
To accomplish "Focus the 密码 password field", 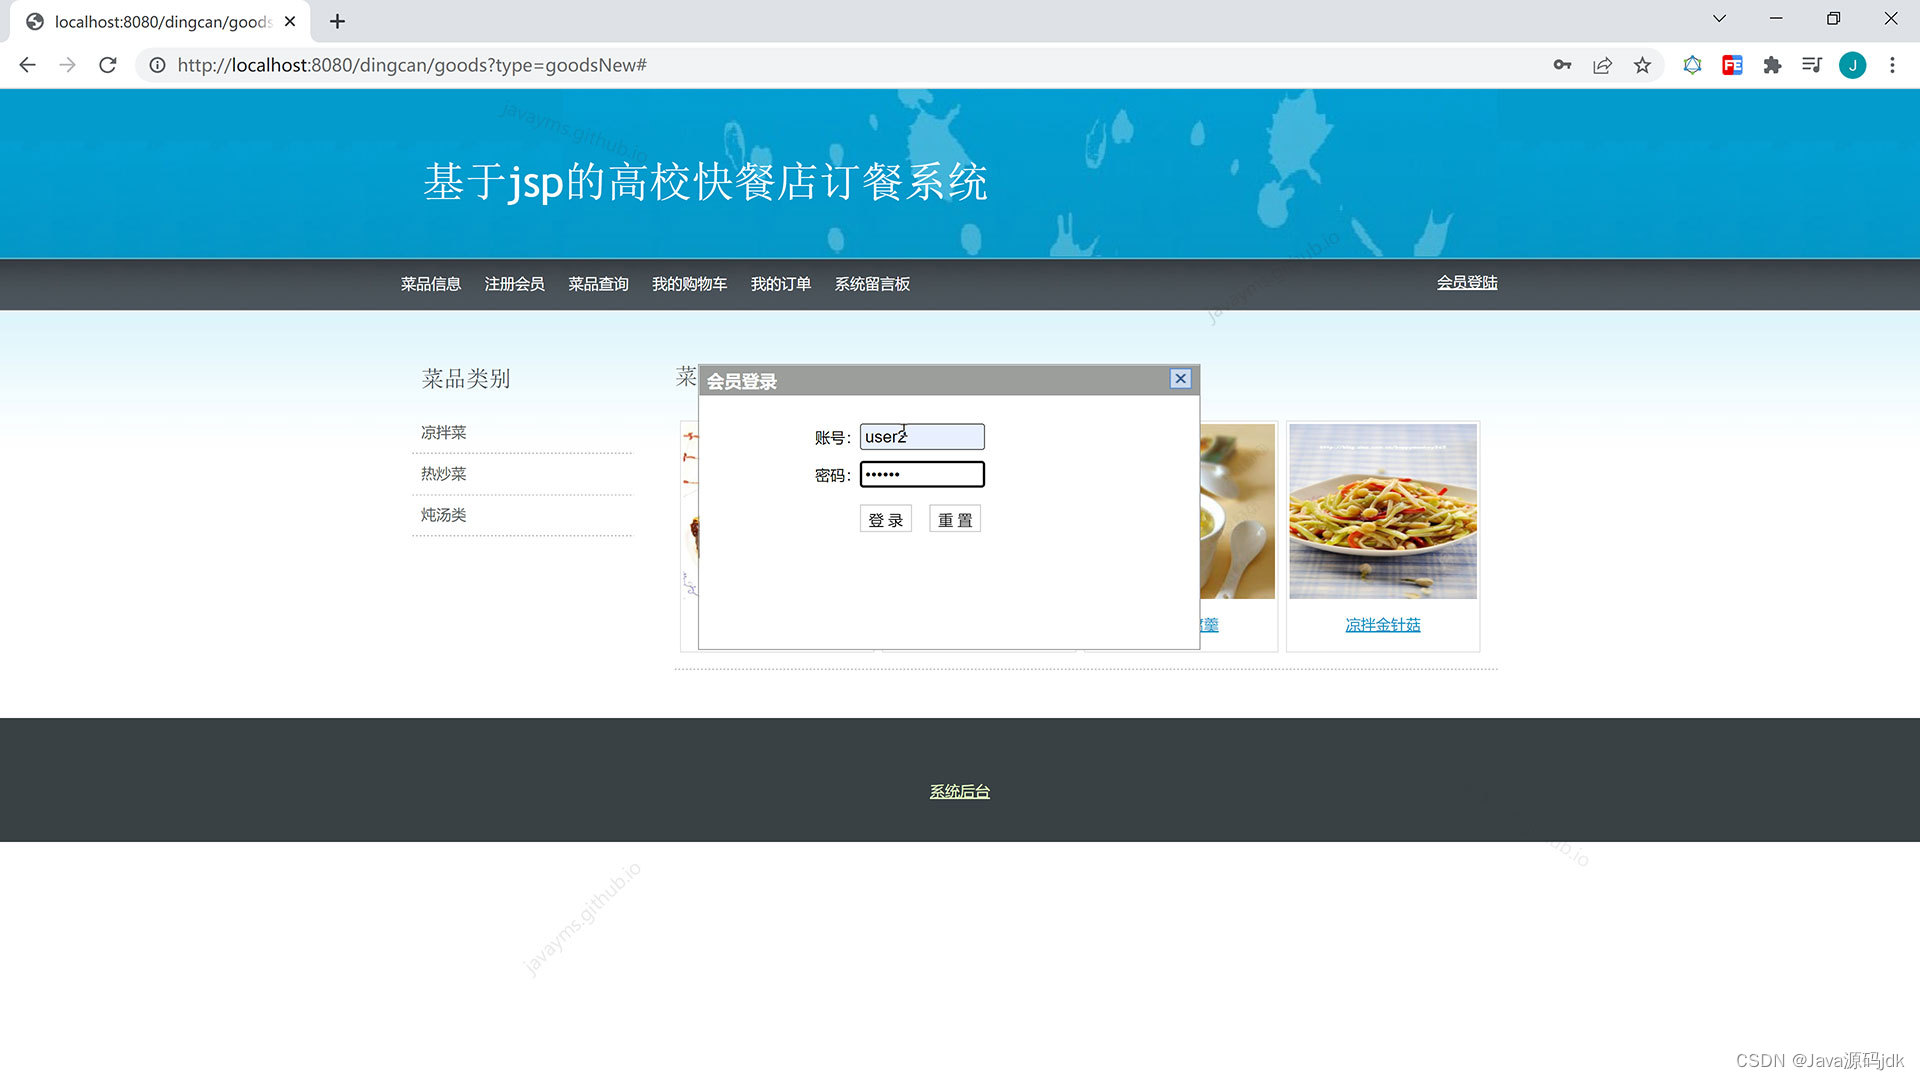I will pos(921,474).
